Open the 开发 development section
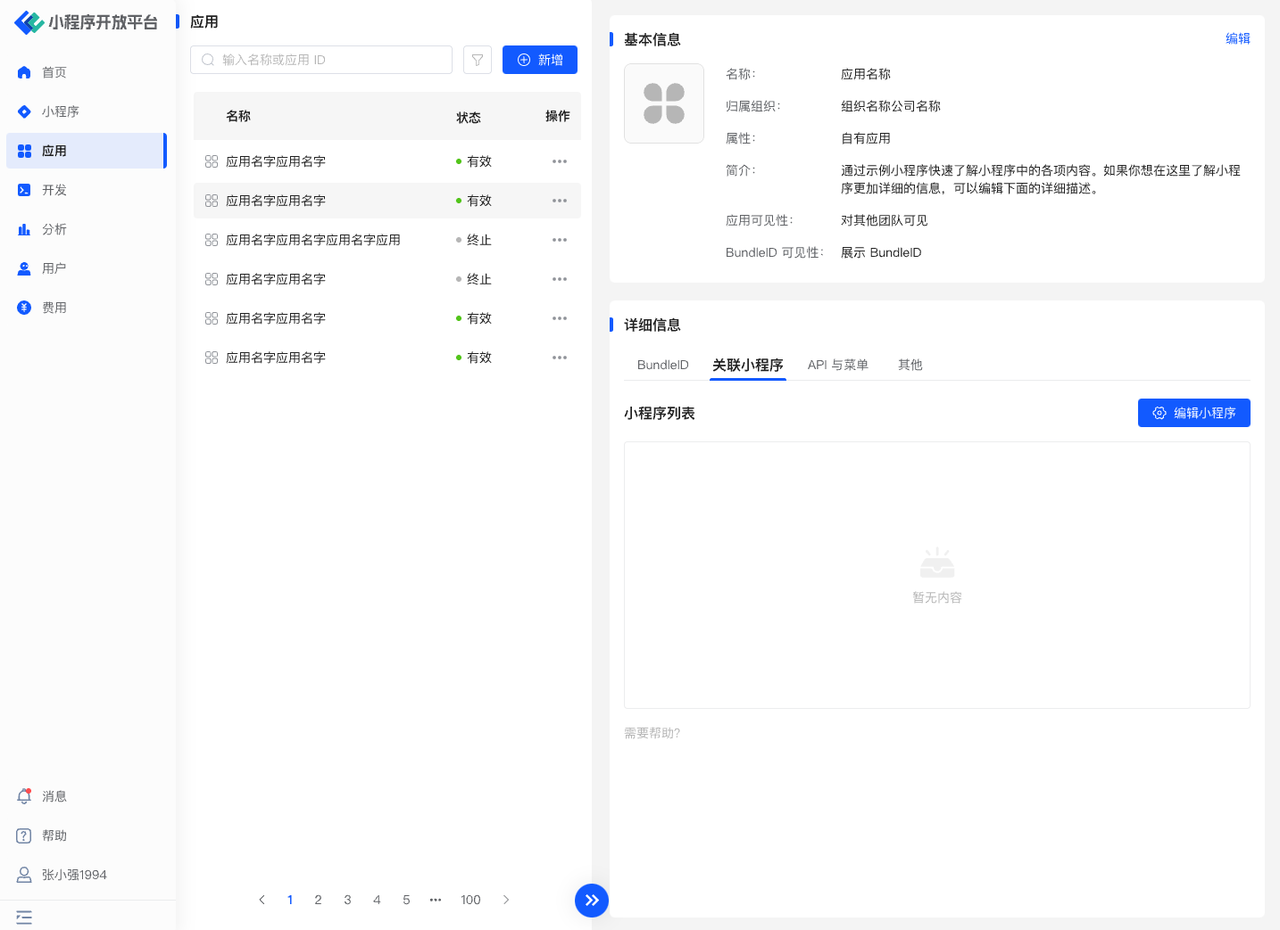Viewport: 1280px width, 930px height. click(53, 190)
